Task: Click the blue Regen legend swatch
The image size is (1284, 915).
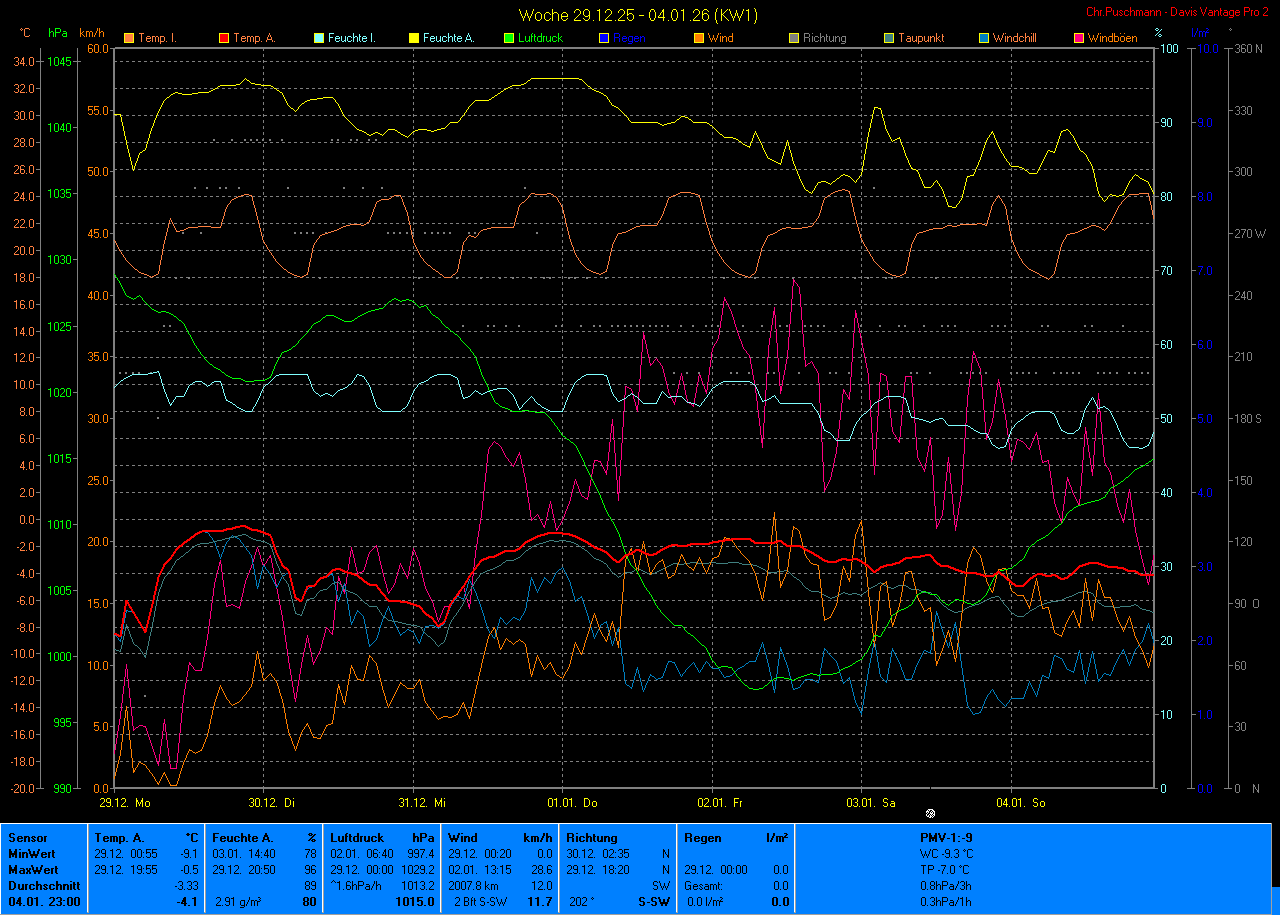Action: 604,39
